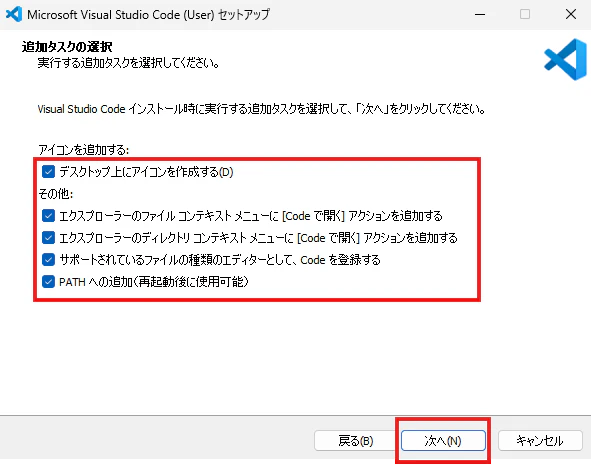Toggle the PATH への追加 checkbox

(48, 281)
